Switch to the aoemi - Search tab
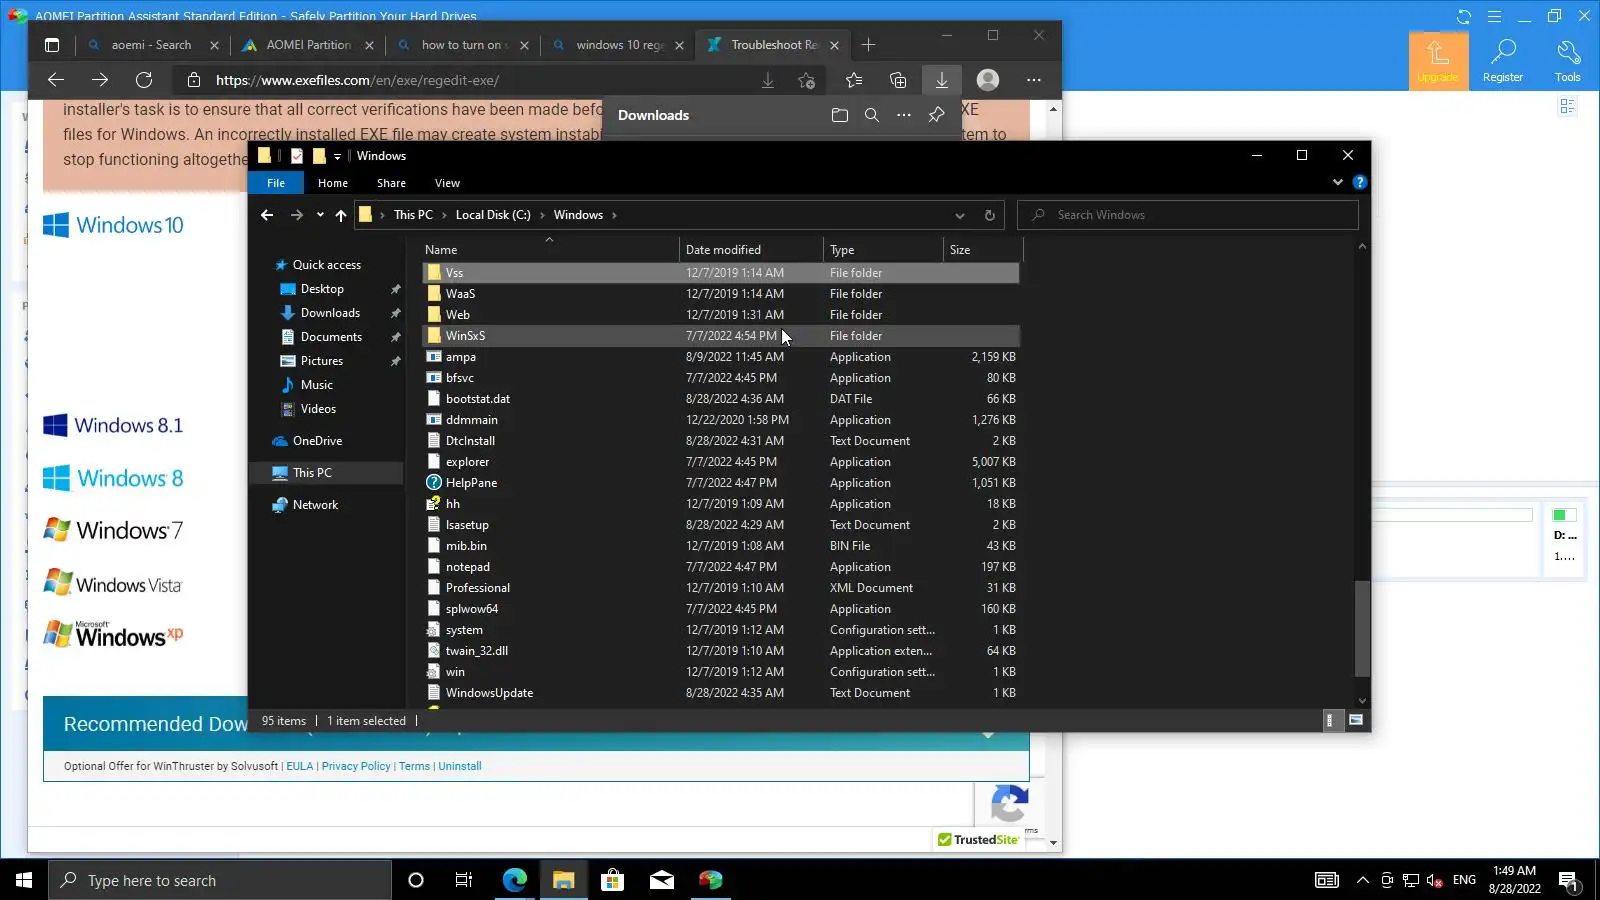This screenshot has height=900, width=1600. coord(151,45)
